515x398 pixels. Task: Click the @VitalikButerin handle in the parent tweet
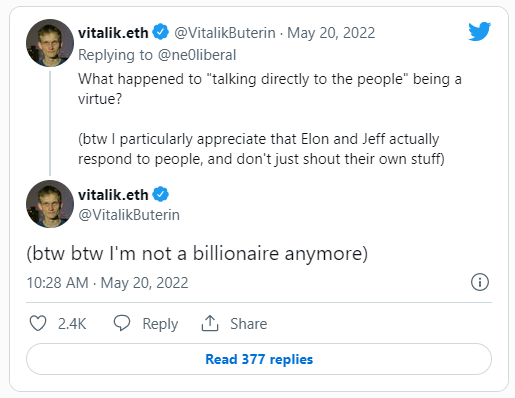pyautogui.click(x=225, y=33)
